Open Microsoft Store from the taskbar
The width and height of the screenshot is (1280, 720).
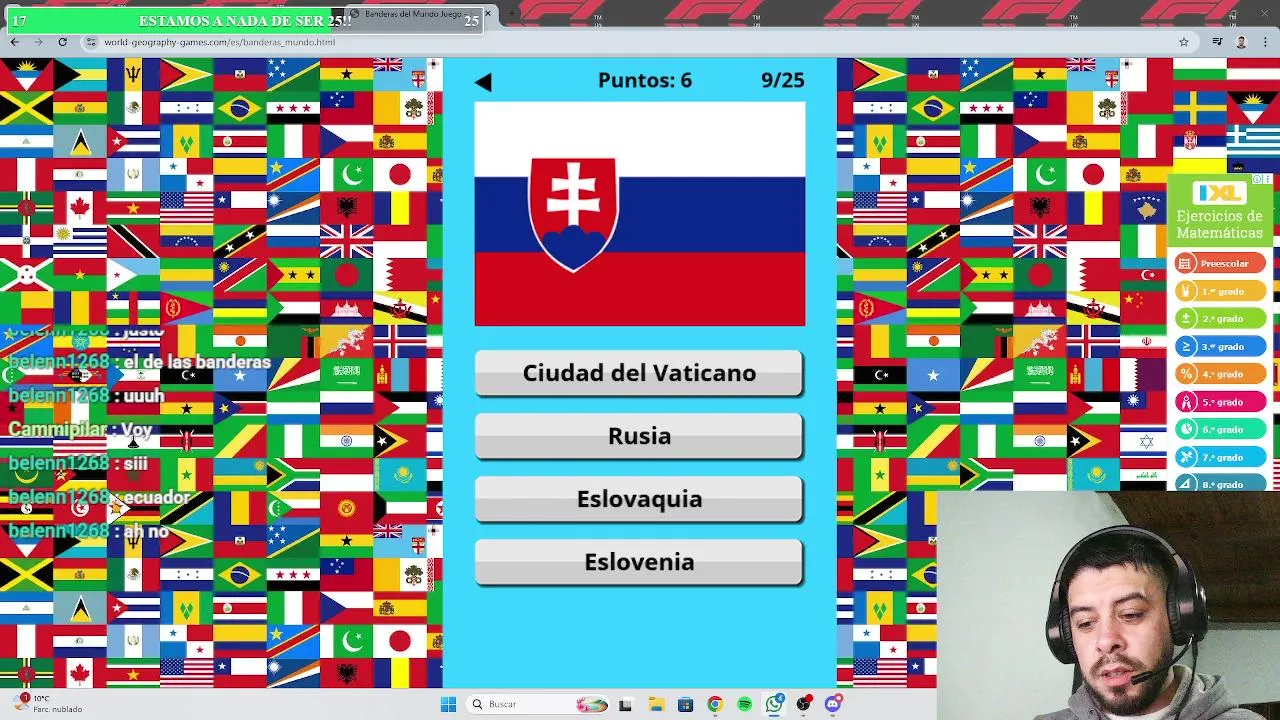tap(685, 704)
